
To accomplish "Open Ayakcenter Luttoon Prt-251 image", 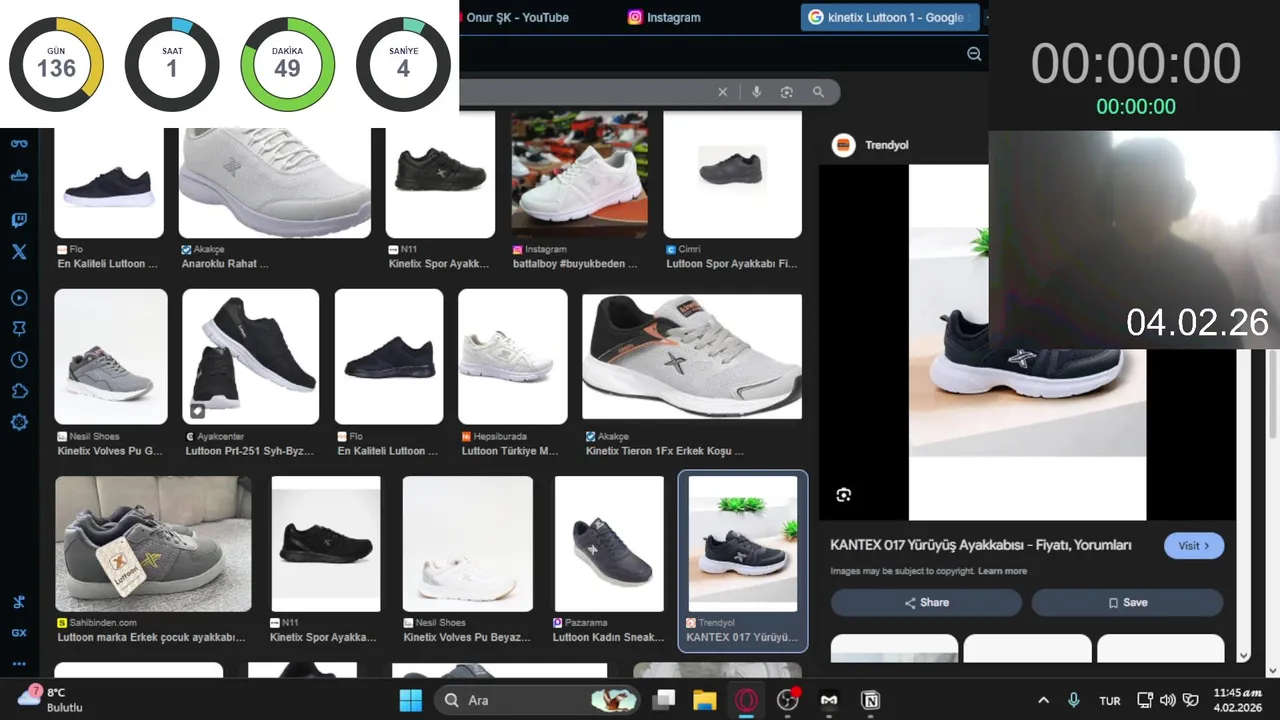I will (x=250, y=357).
